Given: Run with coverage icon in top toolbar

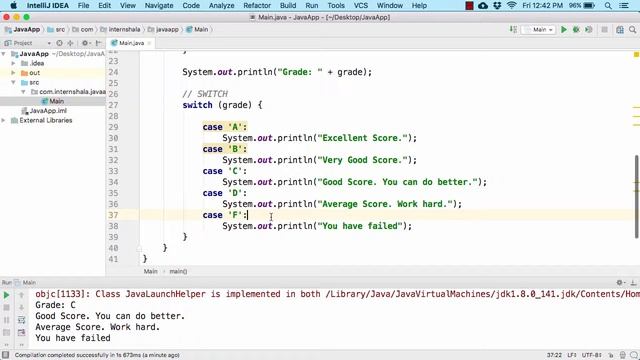Looking at the screenshot, I should point(588,29).
